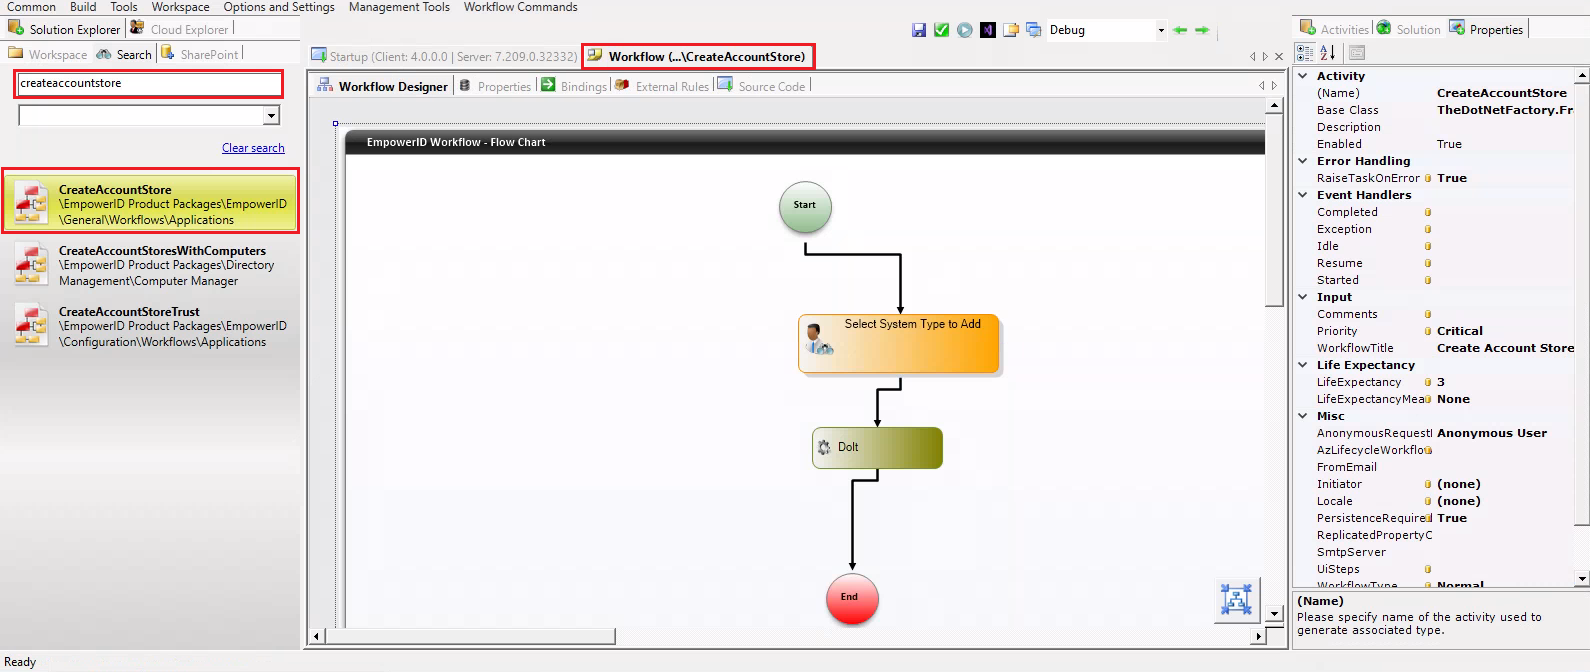
Task: Open the Workspace menu
Action: click(x=180, y=7)
